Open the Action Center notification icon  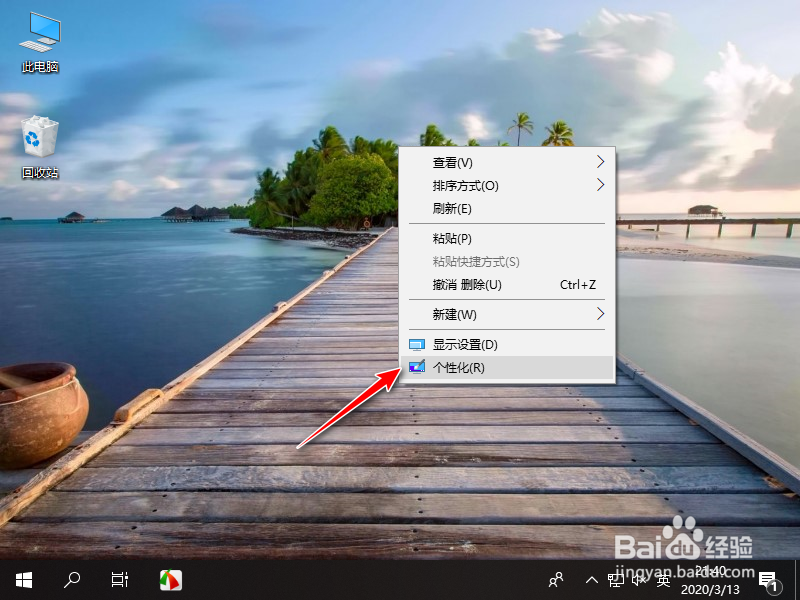768,580
